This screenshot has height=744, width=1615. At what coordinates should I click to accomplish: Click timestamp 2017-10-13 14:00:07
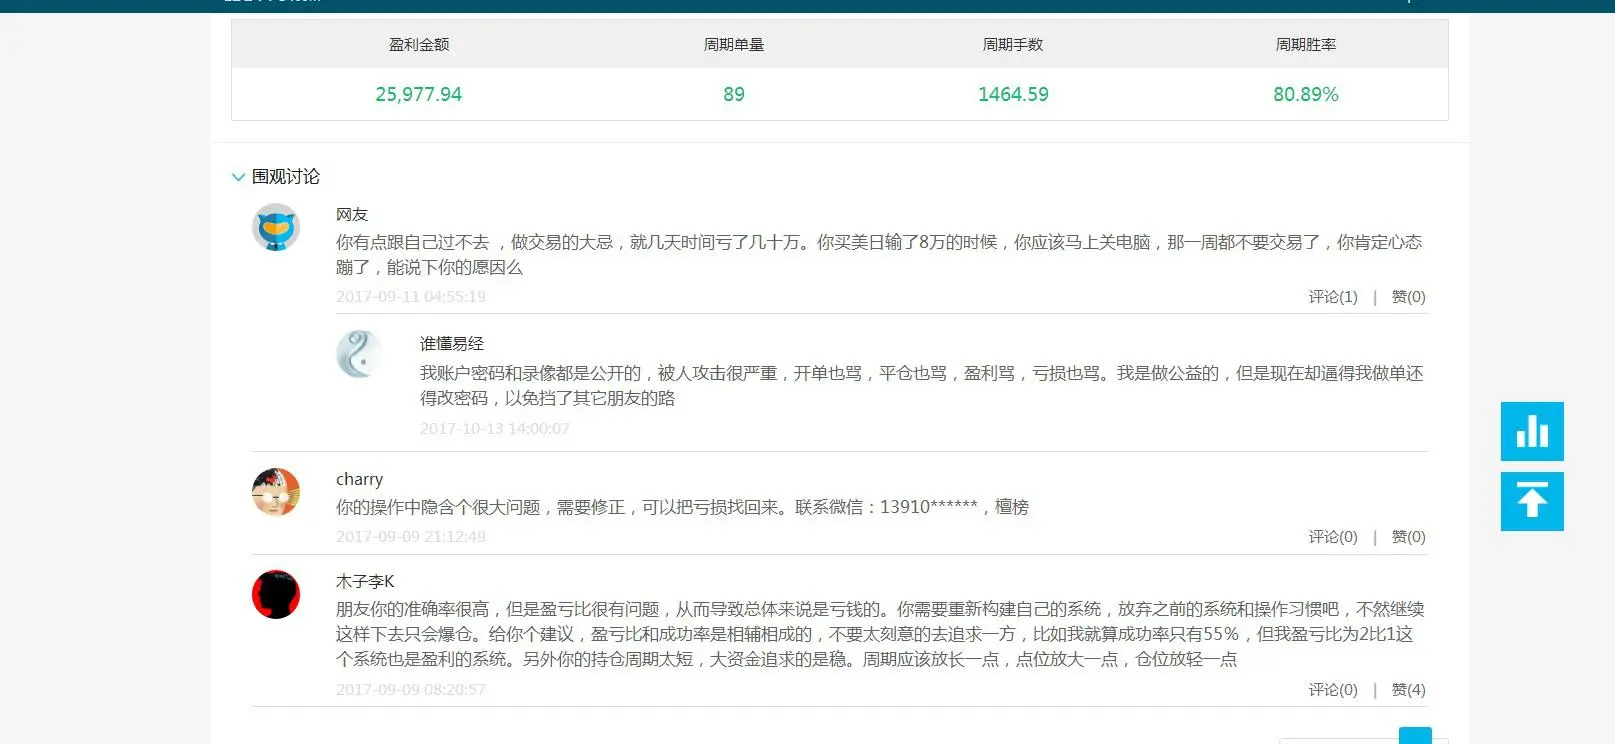pyautogui.click(x=495, y=429)
